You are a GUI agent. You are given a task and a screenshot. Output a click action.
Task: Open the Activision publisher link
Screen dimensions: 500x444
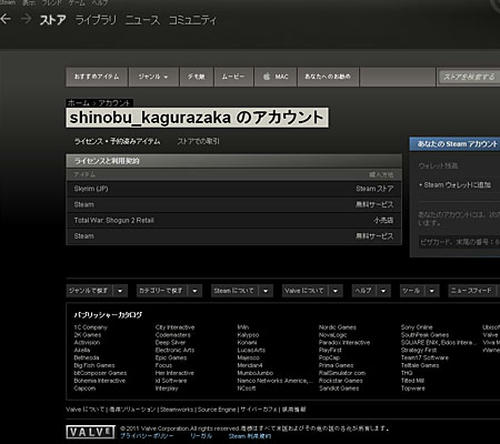[87, 342]
